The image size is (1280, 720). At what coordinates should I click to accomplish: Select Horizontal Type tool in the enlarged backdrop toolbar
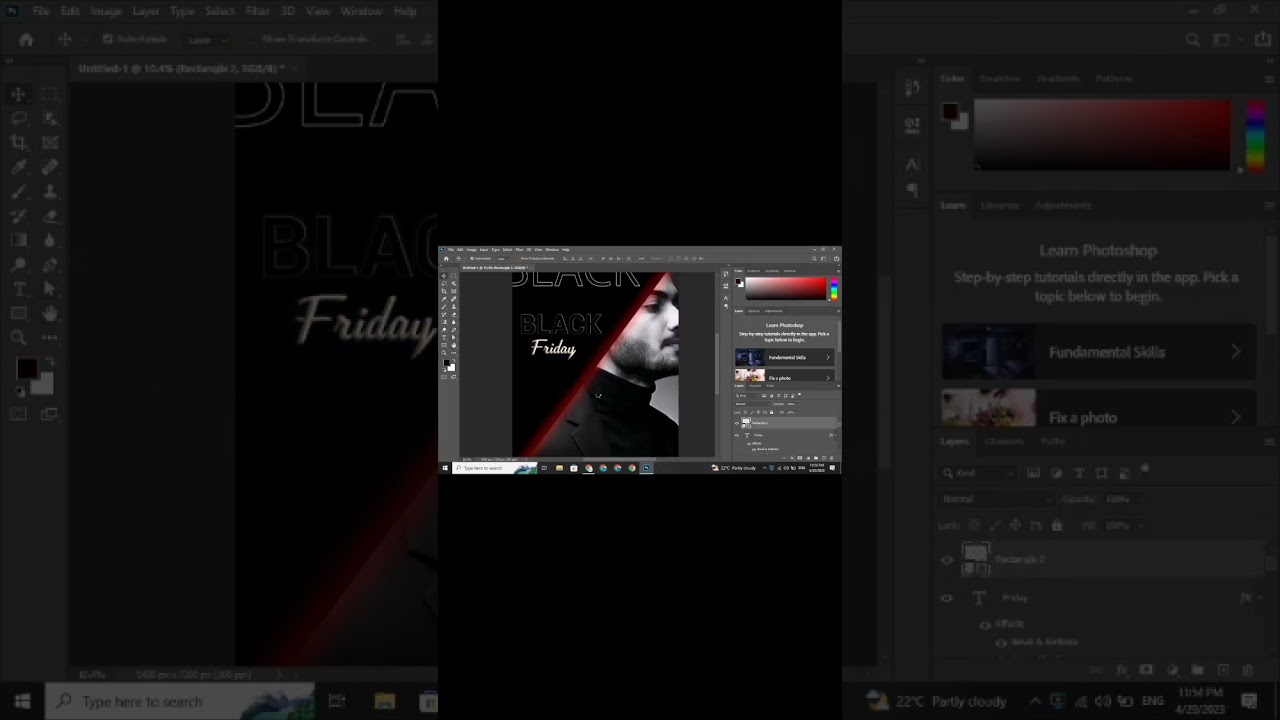19,289
